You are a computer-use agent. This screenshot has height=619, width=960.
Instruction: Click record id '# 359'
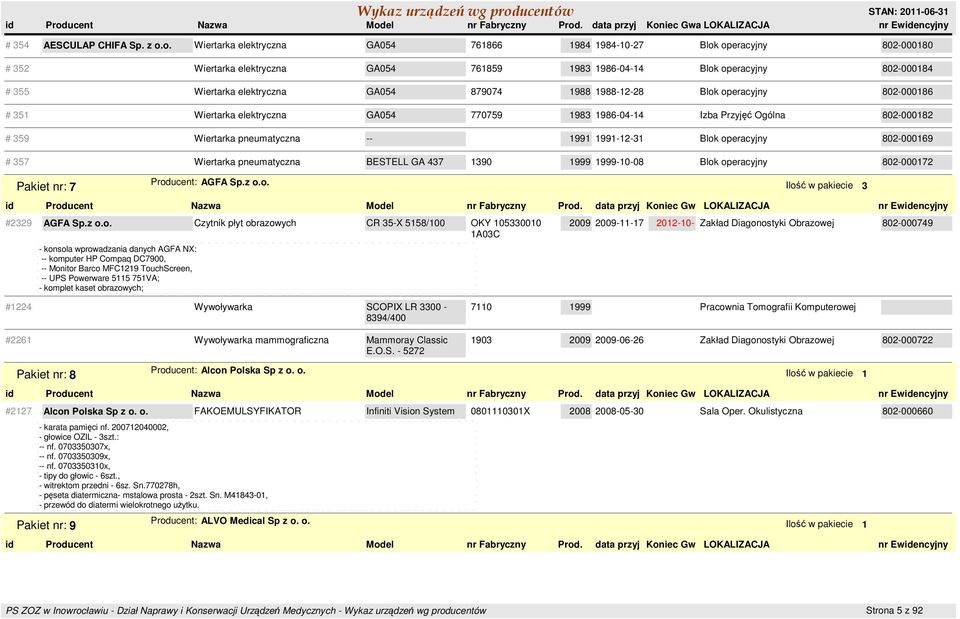pyautogui.click(x=17, y=138)
